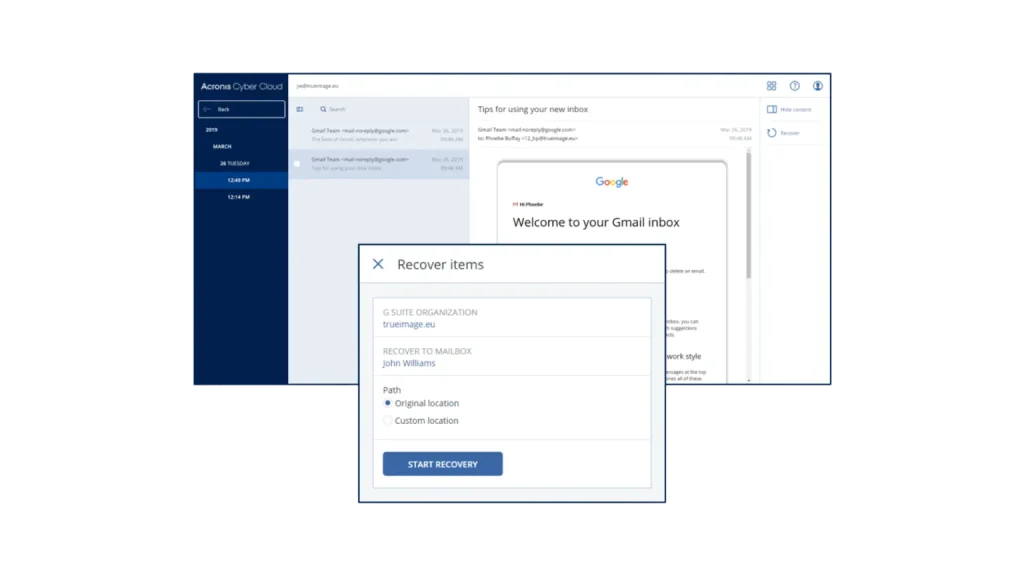Click the Google logo in the email preview
The height and width of the screenshot is (576, 1024).
click(x=612, y=182)
